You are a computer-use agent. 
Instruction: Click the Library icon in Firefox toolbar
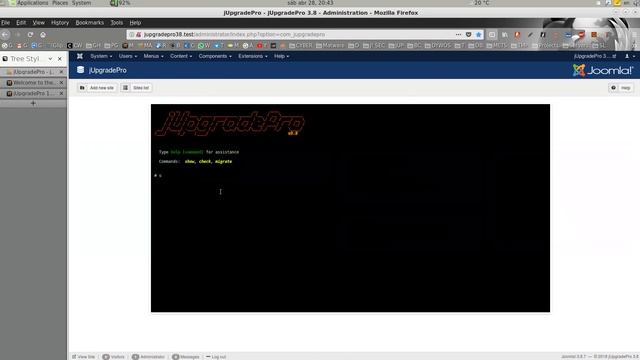pyautogui.click(x=504, y=35)
